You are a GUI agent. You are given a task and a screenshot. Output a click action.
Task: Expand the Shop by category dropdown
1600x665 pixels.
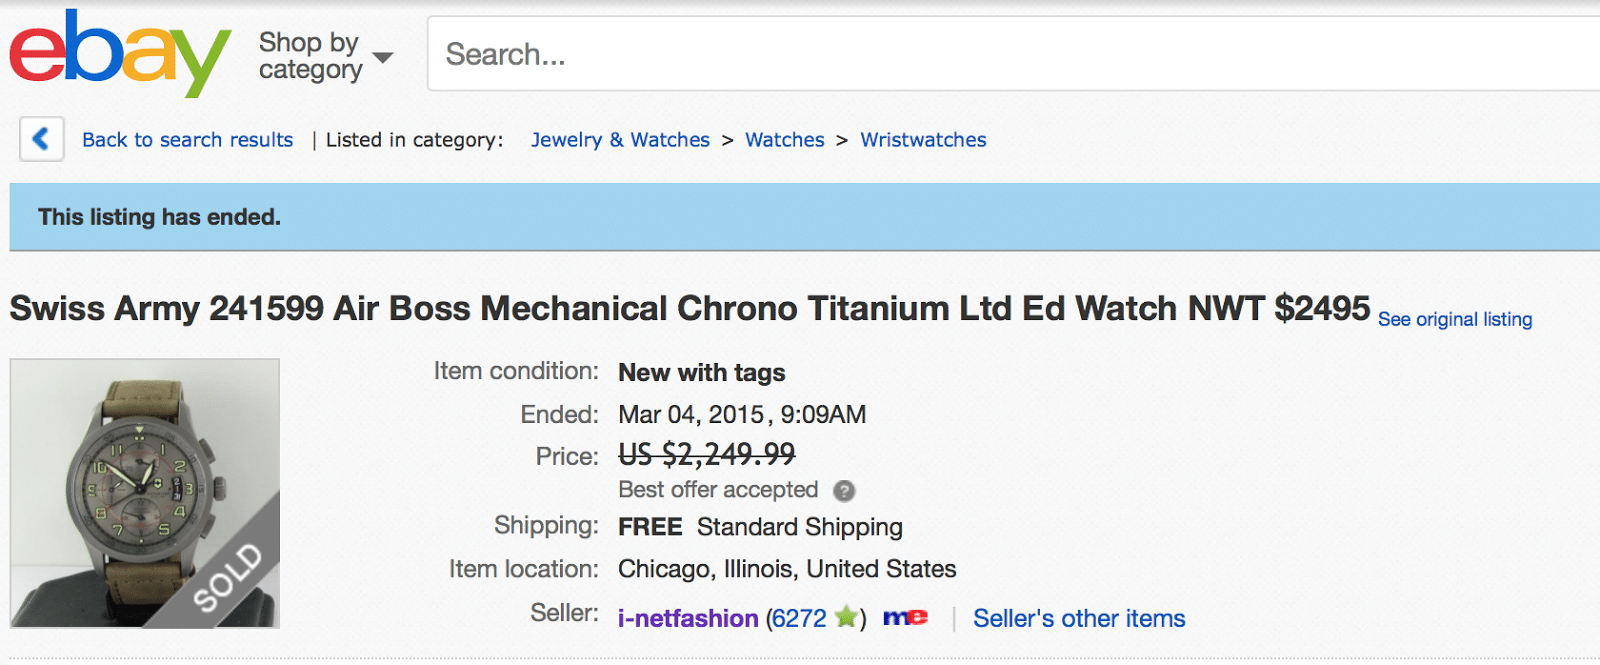[325, 55]
